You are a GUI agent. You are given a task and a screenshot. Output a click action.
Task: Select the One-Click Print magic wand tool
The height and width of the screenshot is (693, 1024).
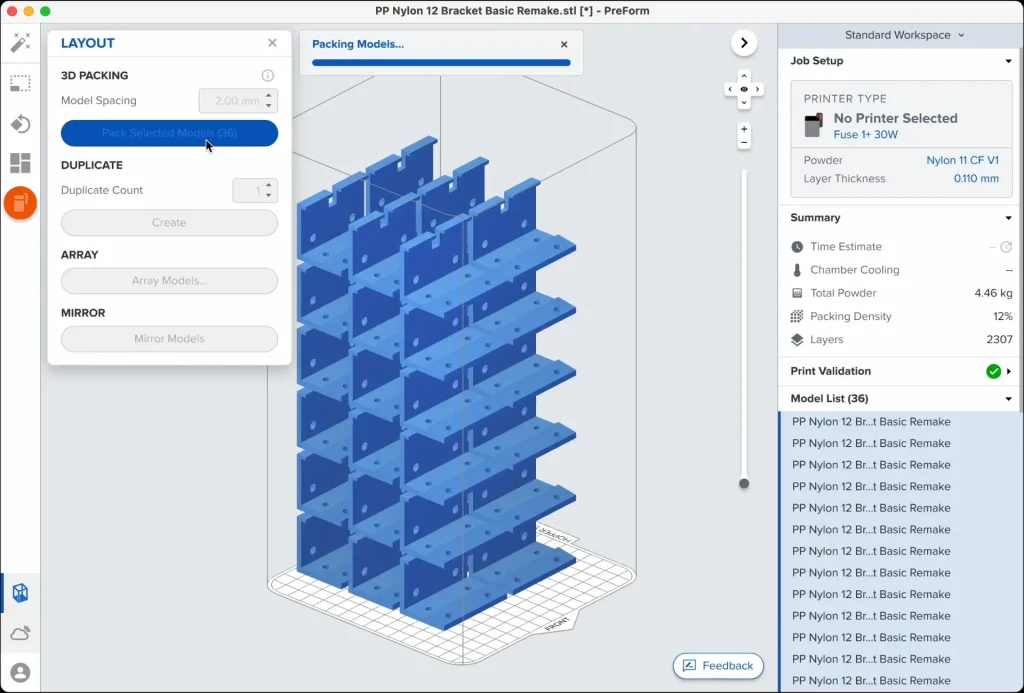tap(20, 42)
